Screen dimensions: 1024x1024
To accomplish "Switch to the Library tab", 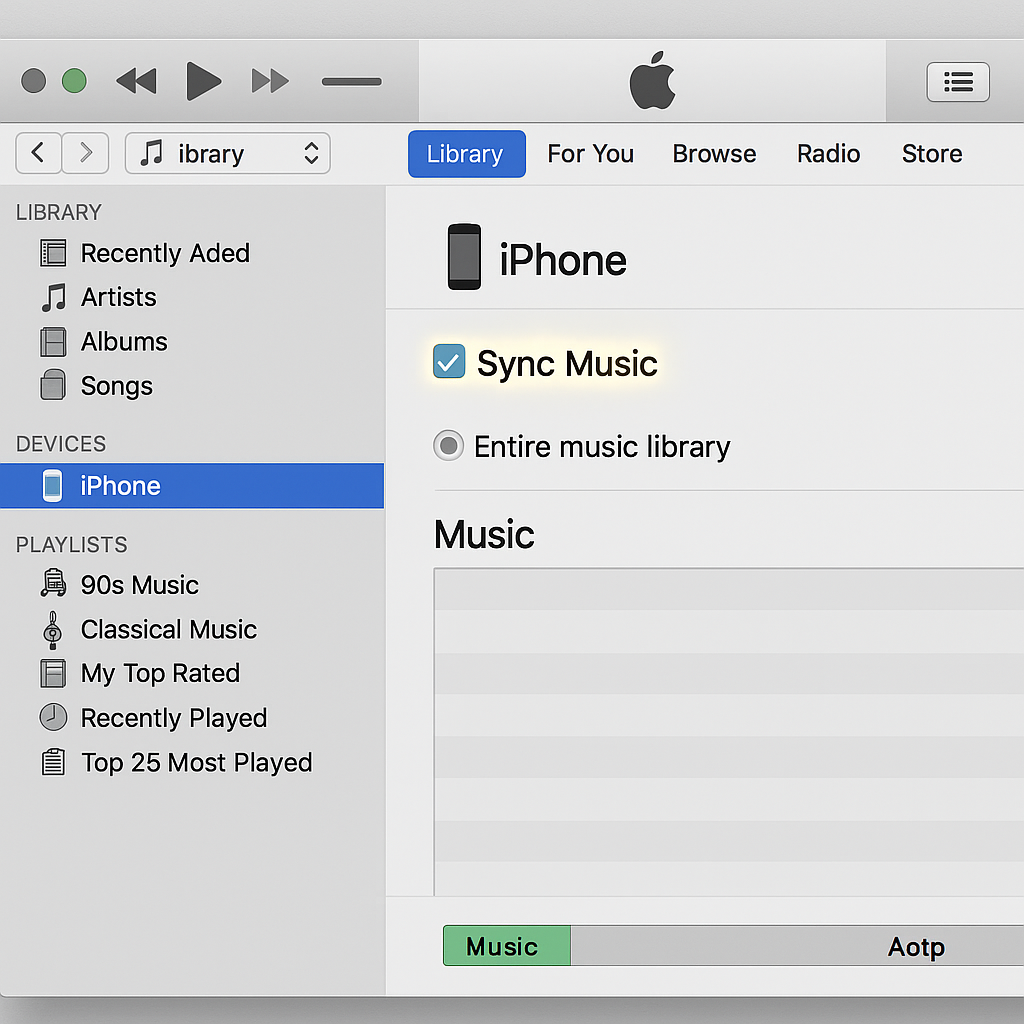I will click(x=466, y=153).
